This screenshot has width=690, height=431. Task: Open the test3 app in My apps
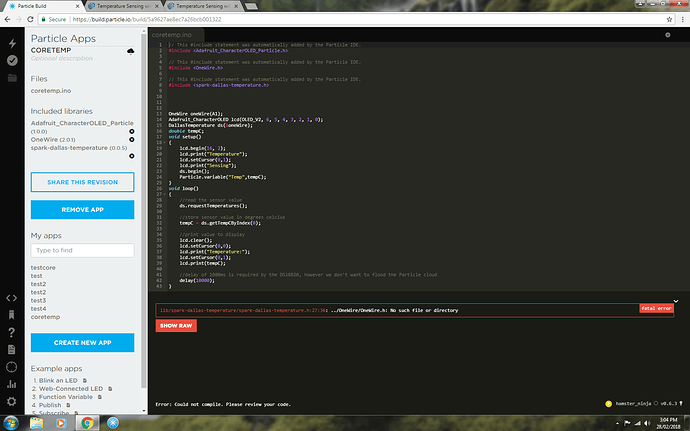pos(38,300)
